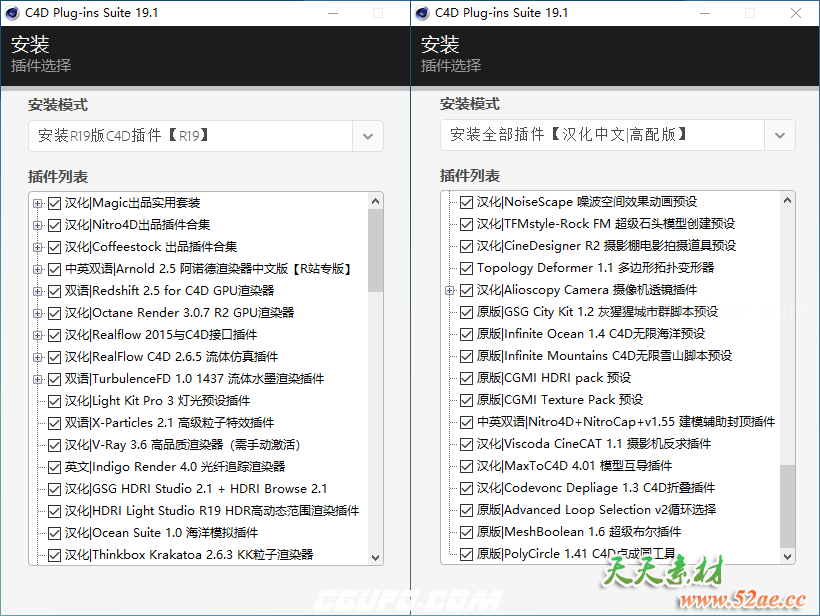Expand the Arnold 2.5 阿诺德渲染器 node
The width and height of the screenshot is (820, 616).
coord(38,269)
